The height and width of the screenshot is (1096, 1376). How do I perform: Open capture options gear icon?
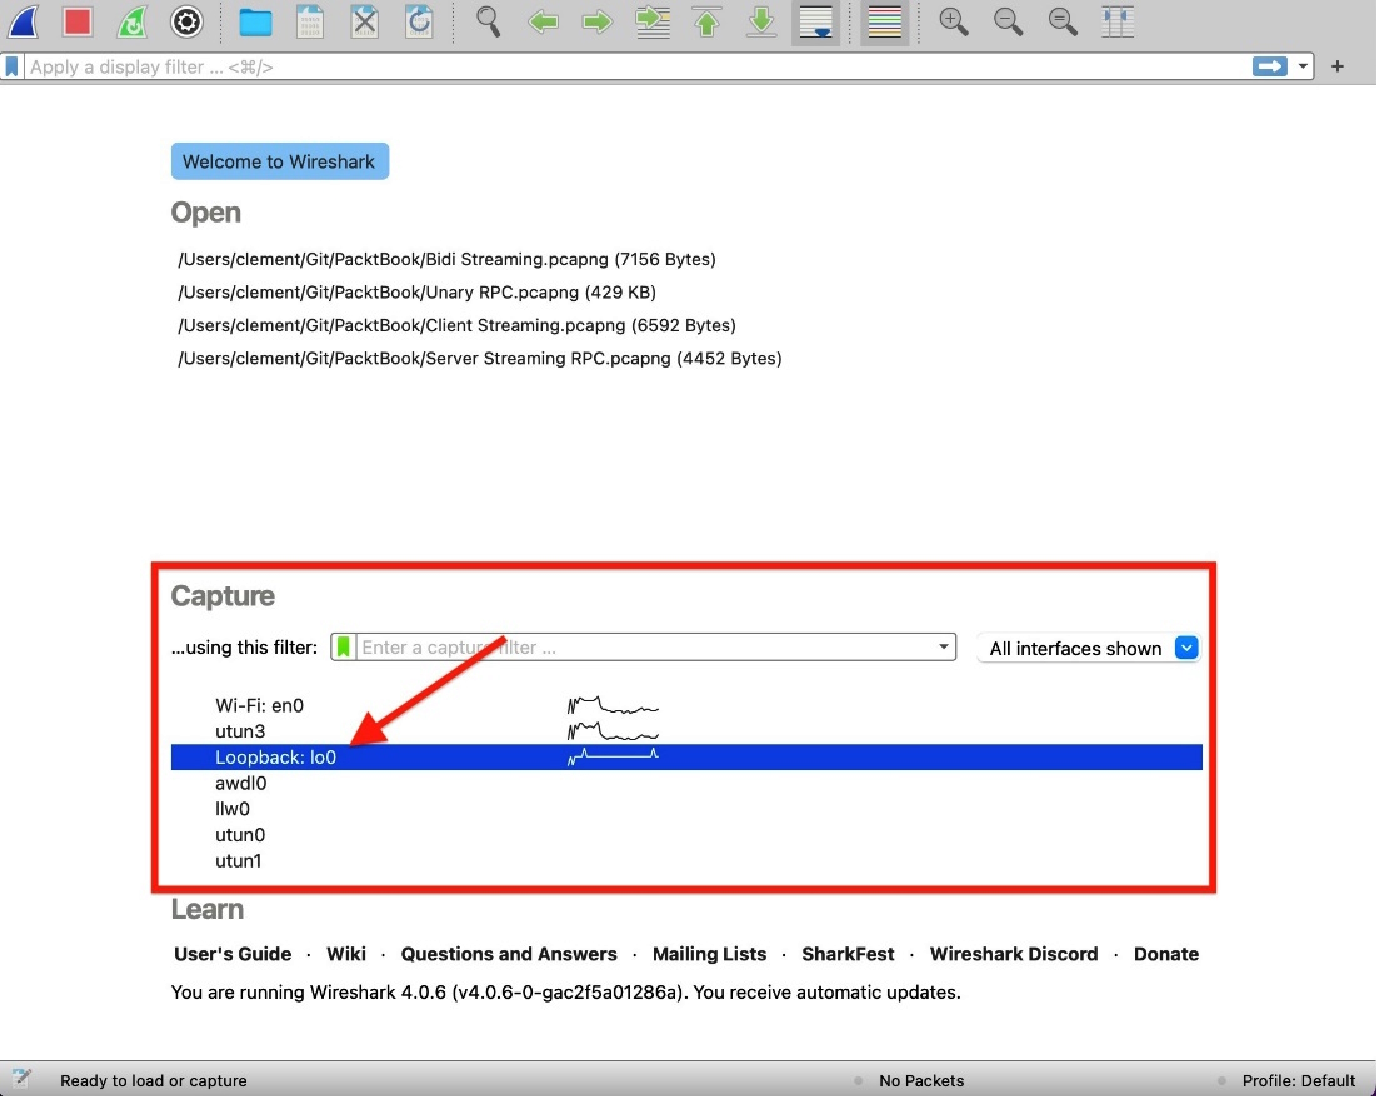pyautogui.click(x=187, y=21)
